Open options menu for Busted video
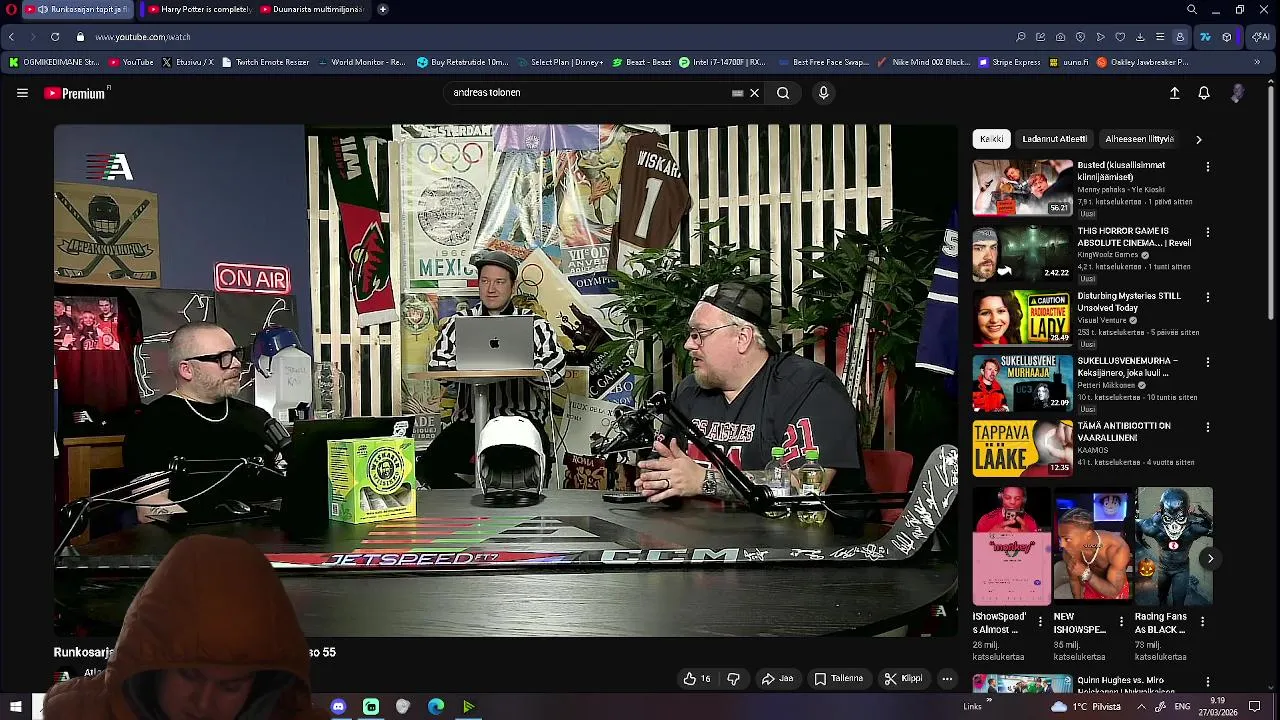The height and width of the screenshot is (720, 1280). 1208,167
